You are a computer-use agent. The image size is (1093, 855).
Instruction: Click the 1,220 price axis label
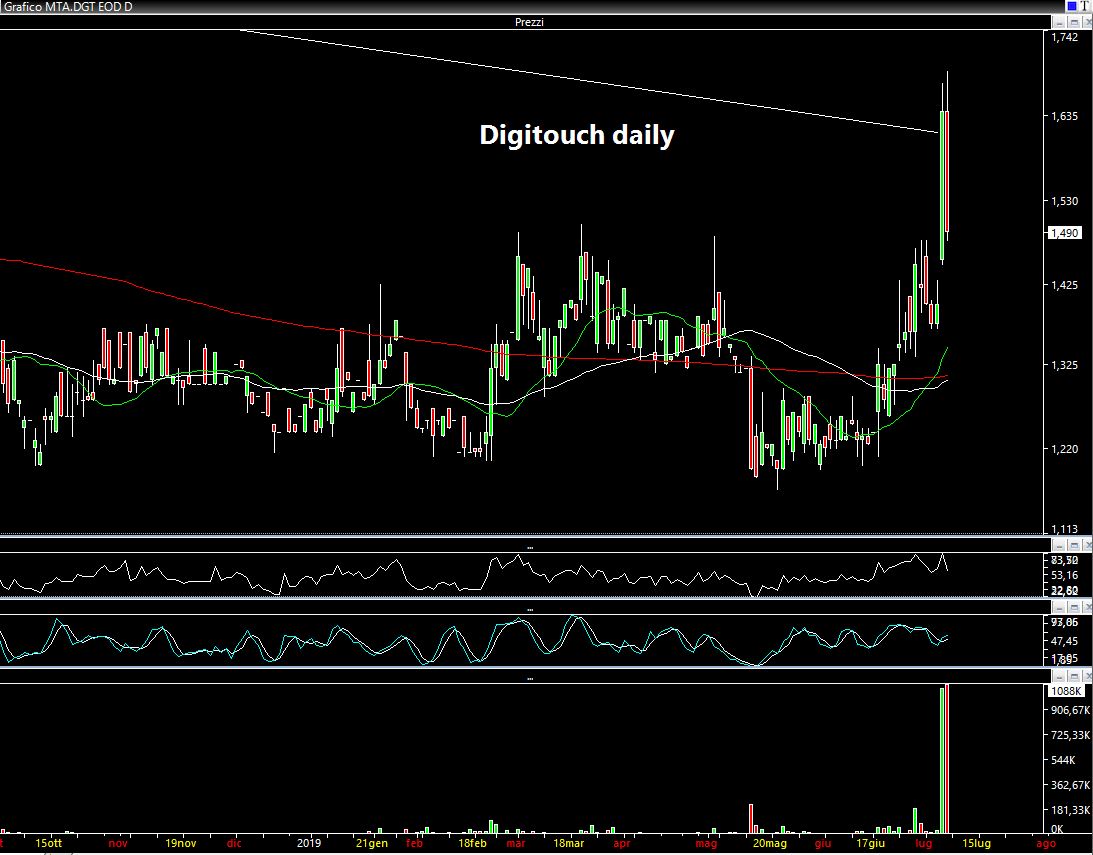point(1064,449)
